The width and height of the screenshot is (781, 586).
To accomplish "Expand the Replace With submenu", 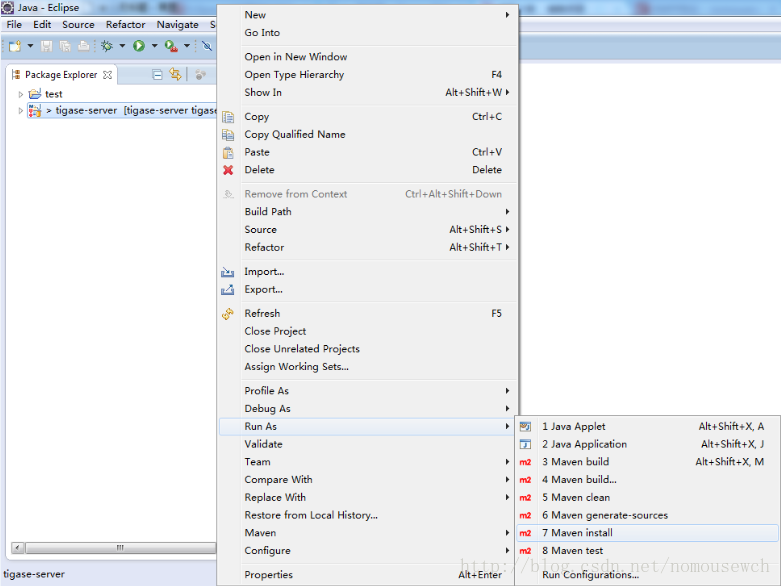I will (368, 497).
